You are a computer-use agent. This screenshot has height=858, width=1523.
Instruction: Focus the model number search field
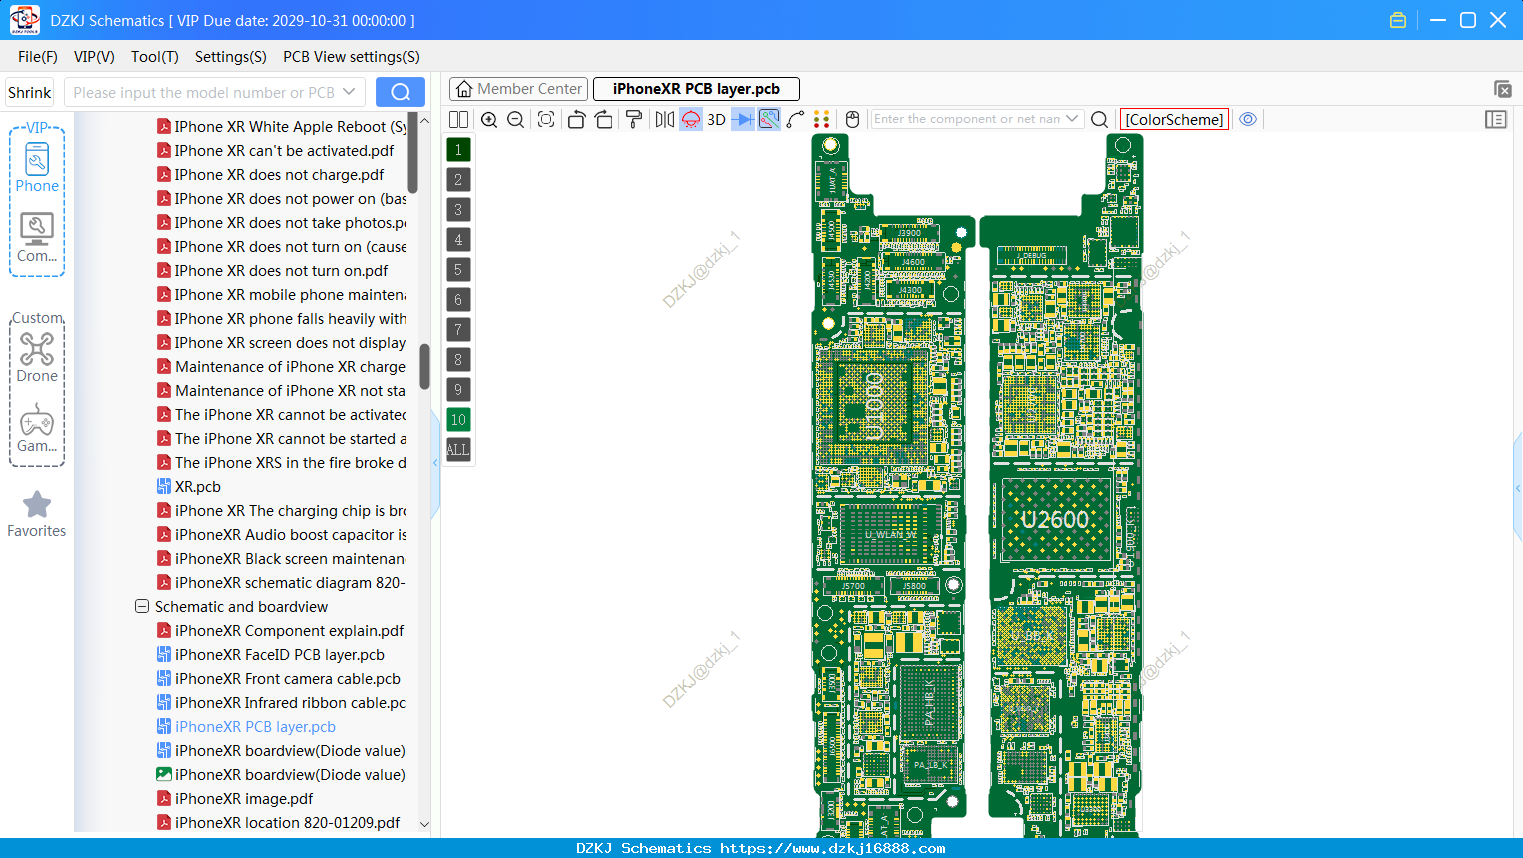point(204,92)
